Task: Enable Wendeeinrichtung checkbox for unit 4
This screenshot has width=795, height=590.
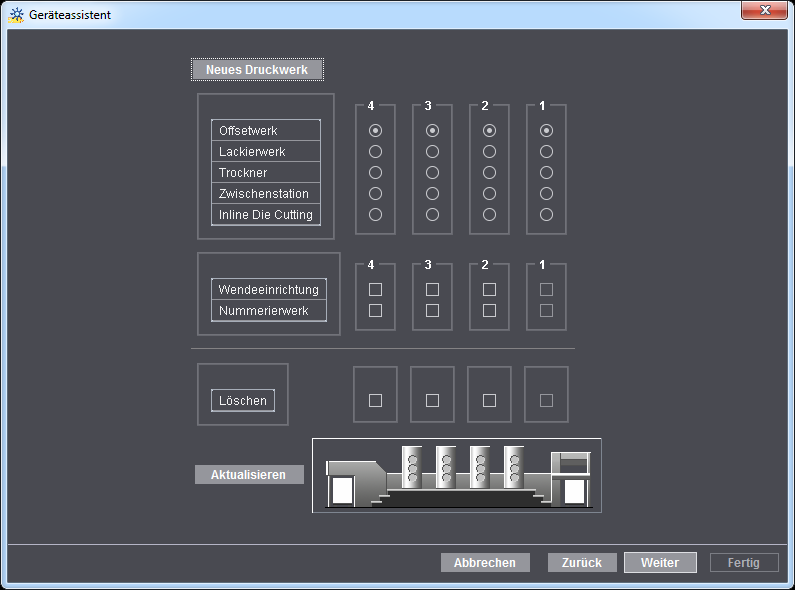Action: tap(376, 290)
